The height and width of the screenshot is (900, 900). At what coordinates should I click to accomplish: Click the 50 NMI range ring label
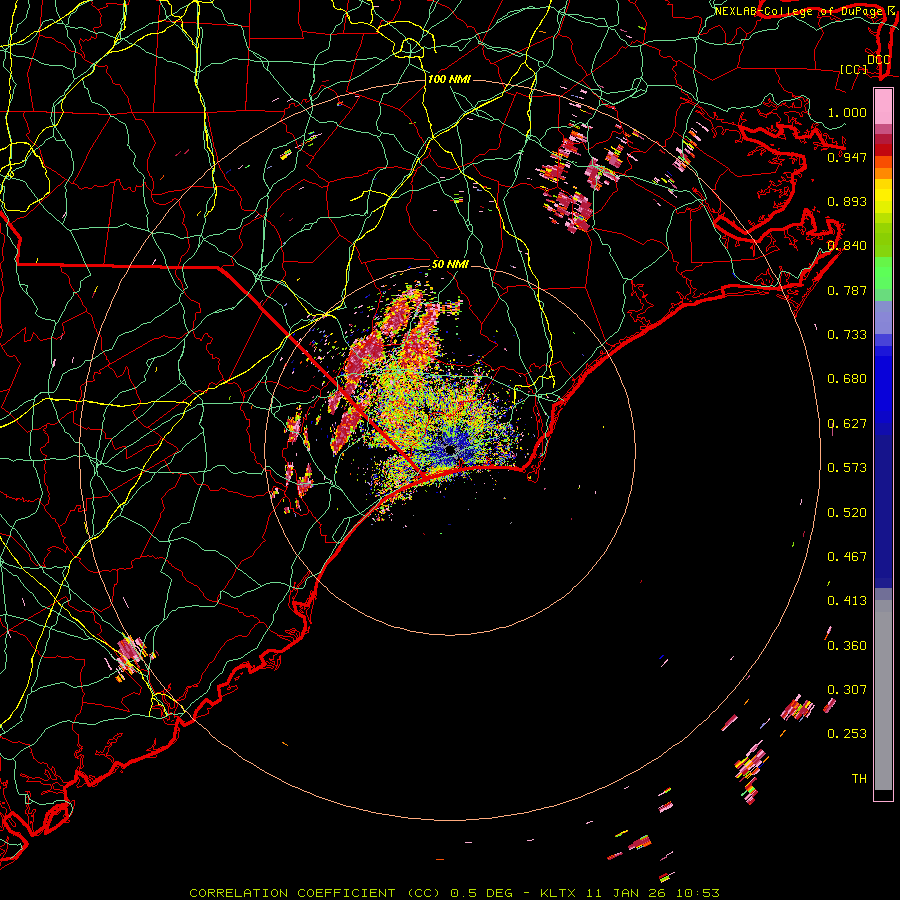tap(450, 264)
